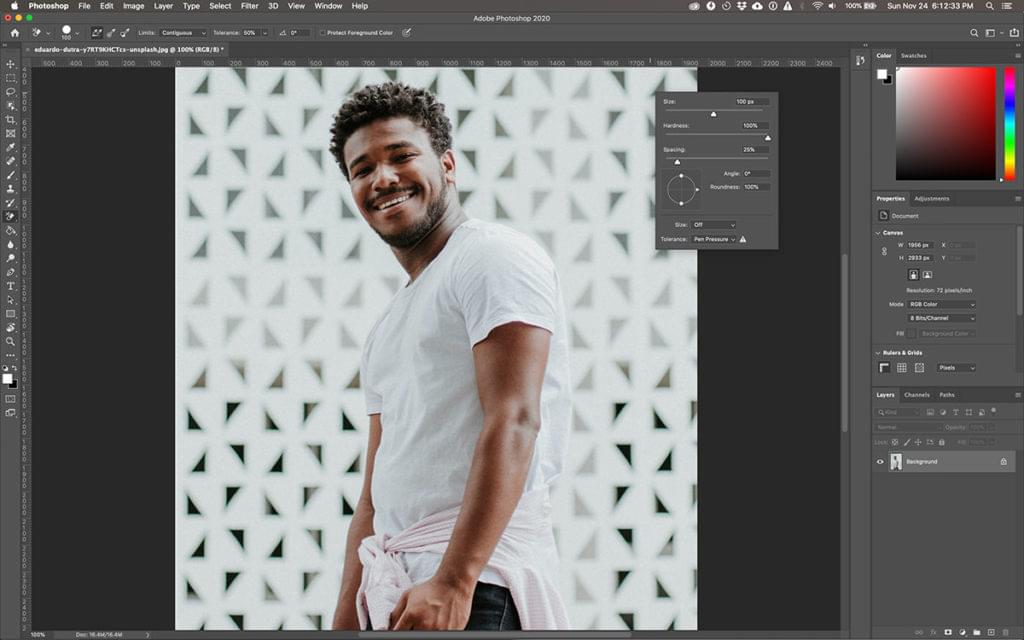Hide the Background layer with eye icon
Viewport: 1024px width, 640px height.
pos(880,462)
